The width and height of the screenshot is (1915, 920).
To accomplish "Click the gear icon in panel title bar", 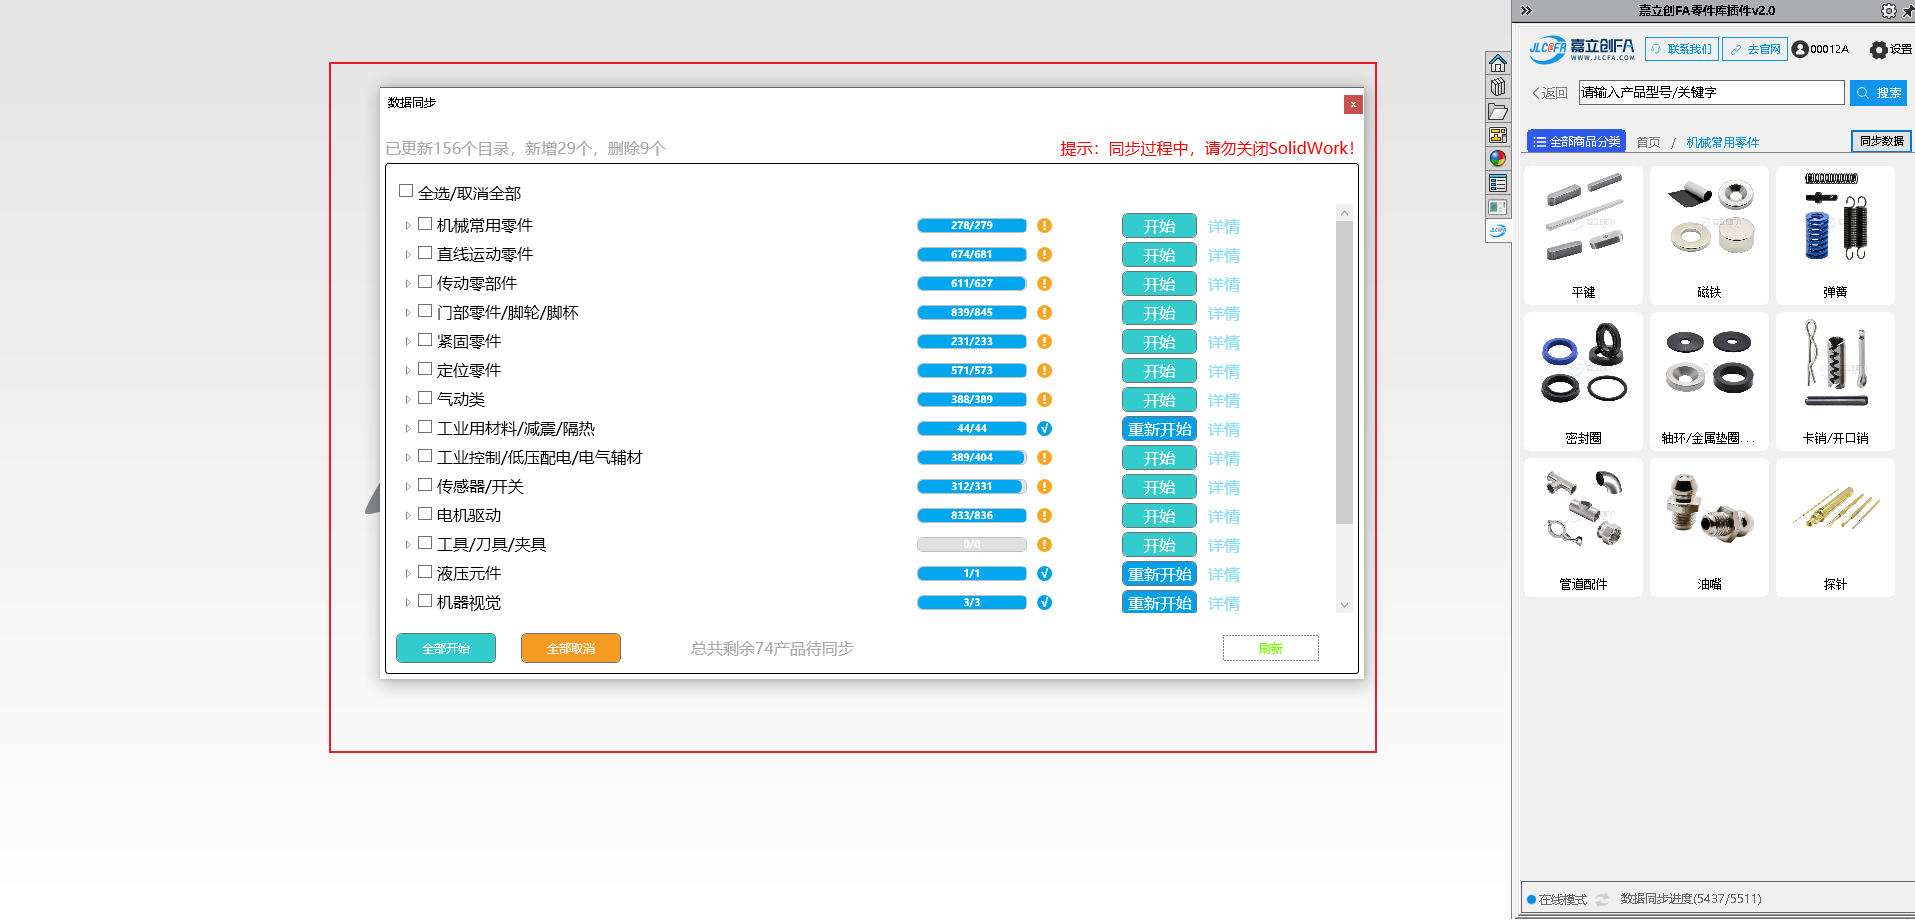I will tap(1887, 11).
